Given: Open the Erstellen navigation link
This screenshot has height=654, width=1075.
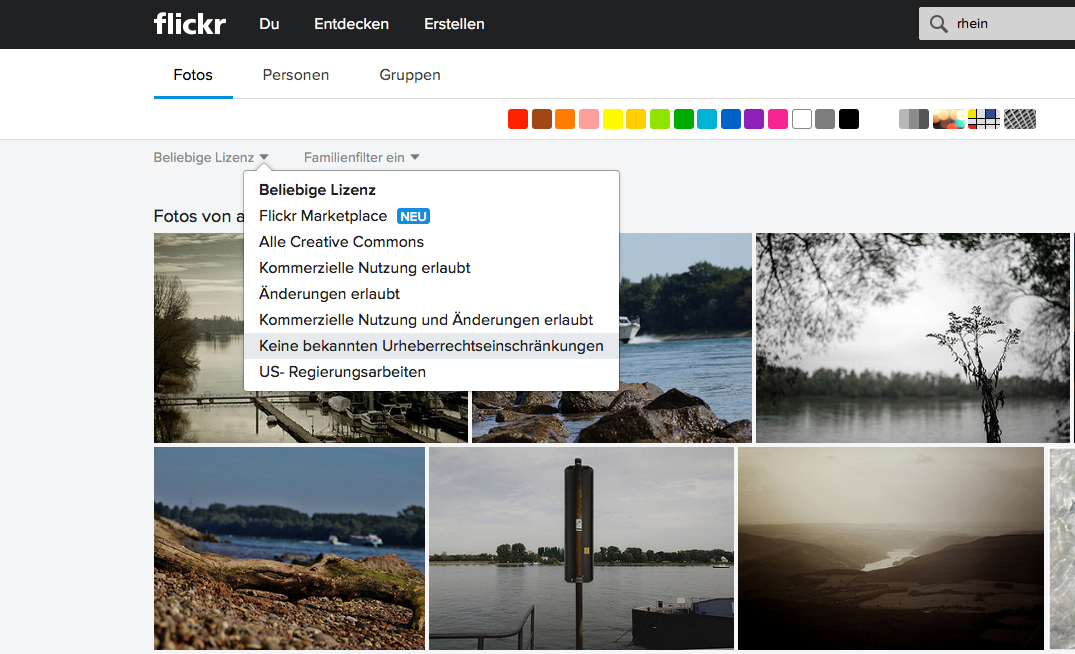Looking at the screenshot, I should 454,24.
